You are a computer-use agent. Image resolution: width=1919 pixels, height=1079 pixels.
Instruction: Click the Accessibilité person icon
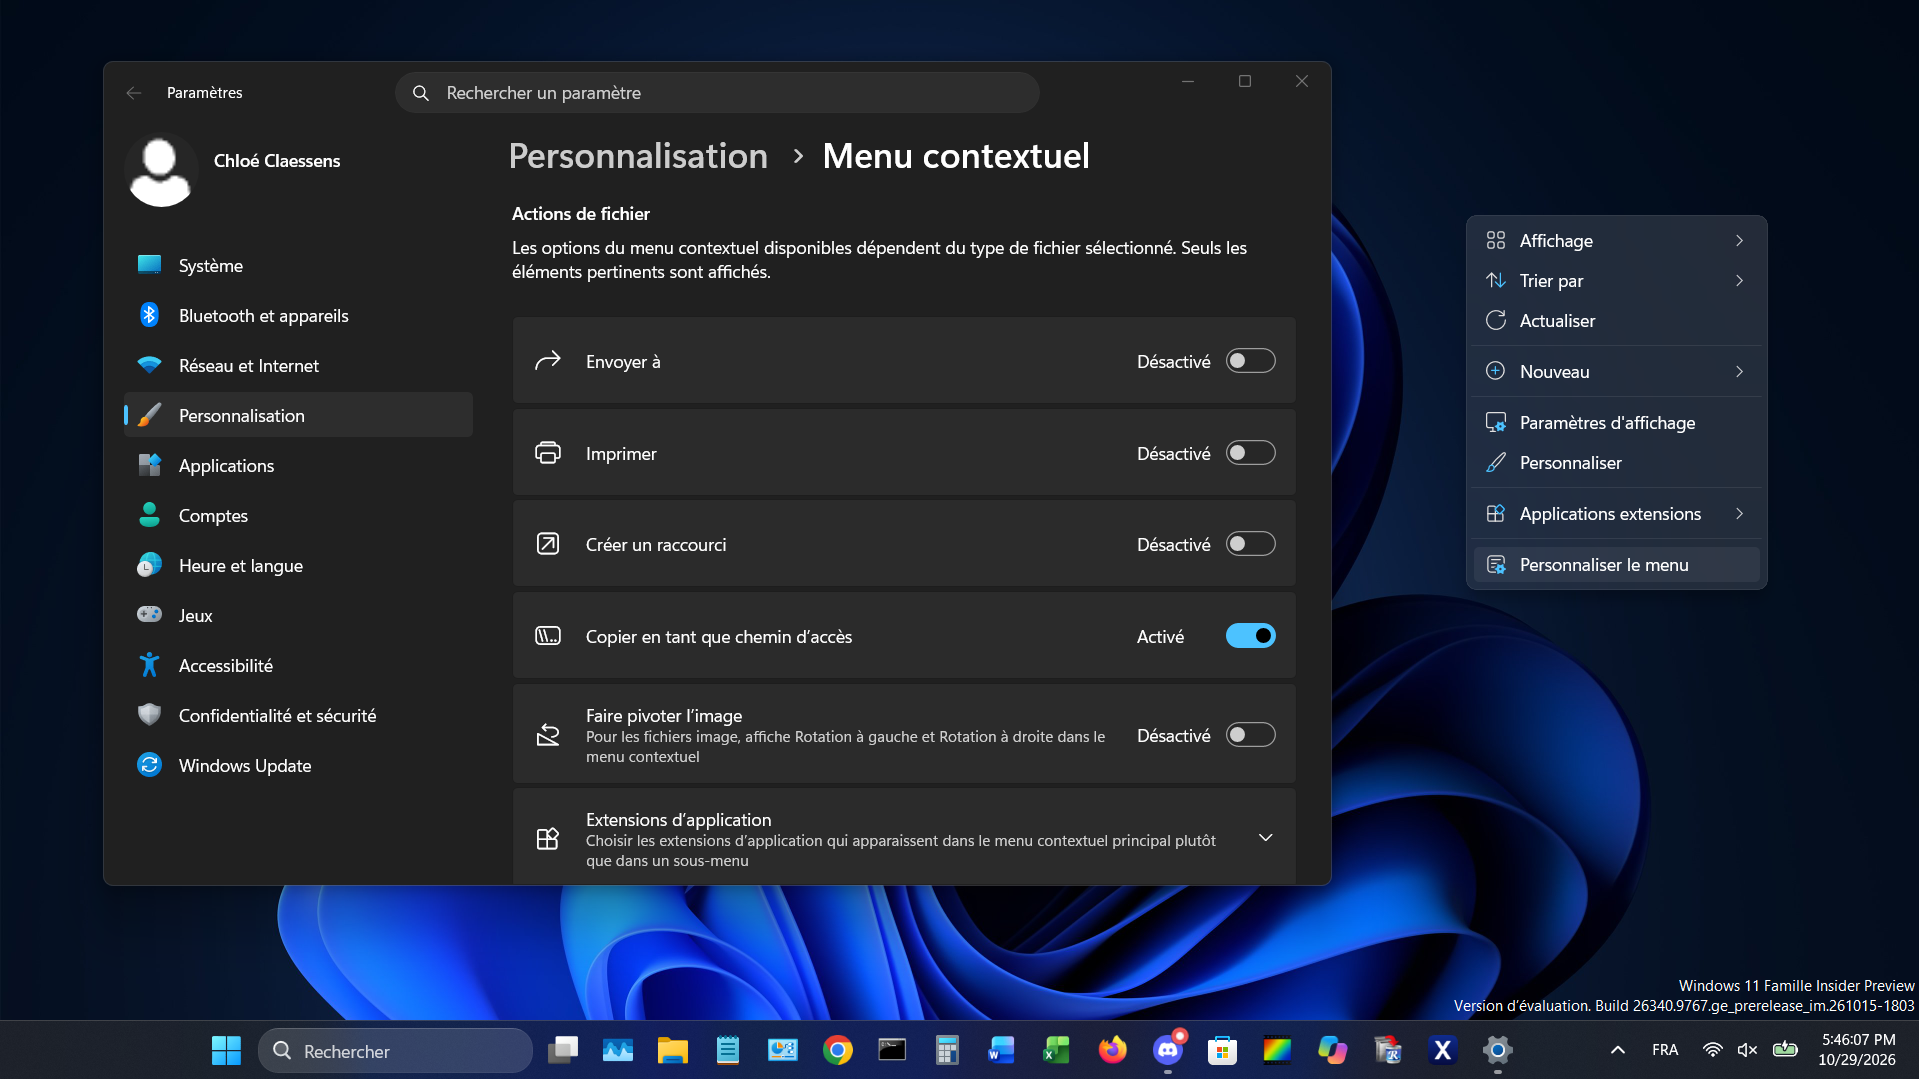tap(149, 665)
